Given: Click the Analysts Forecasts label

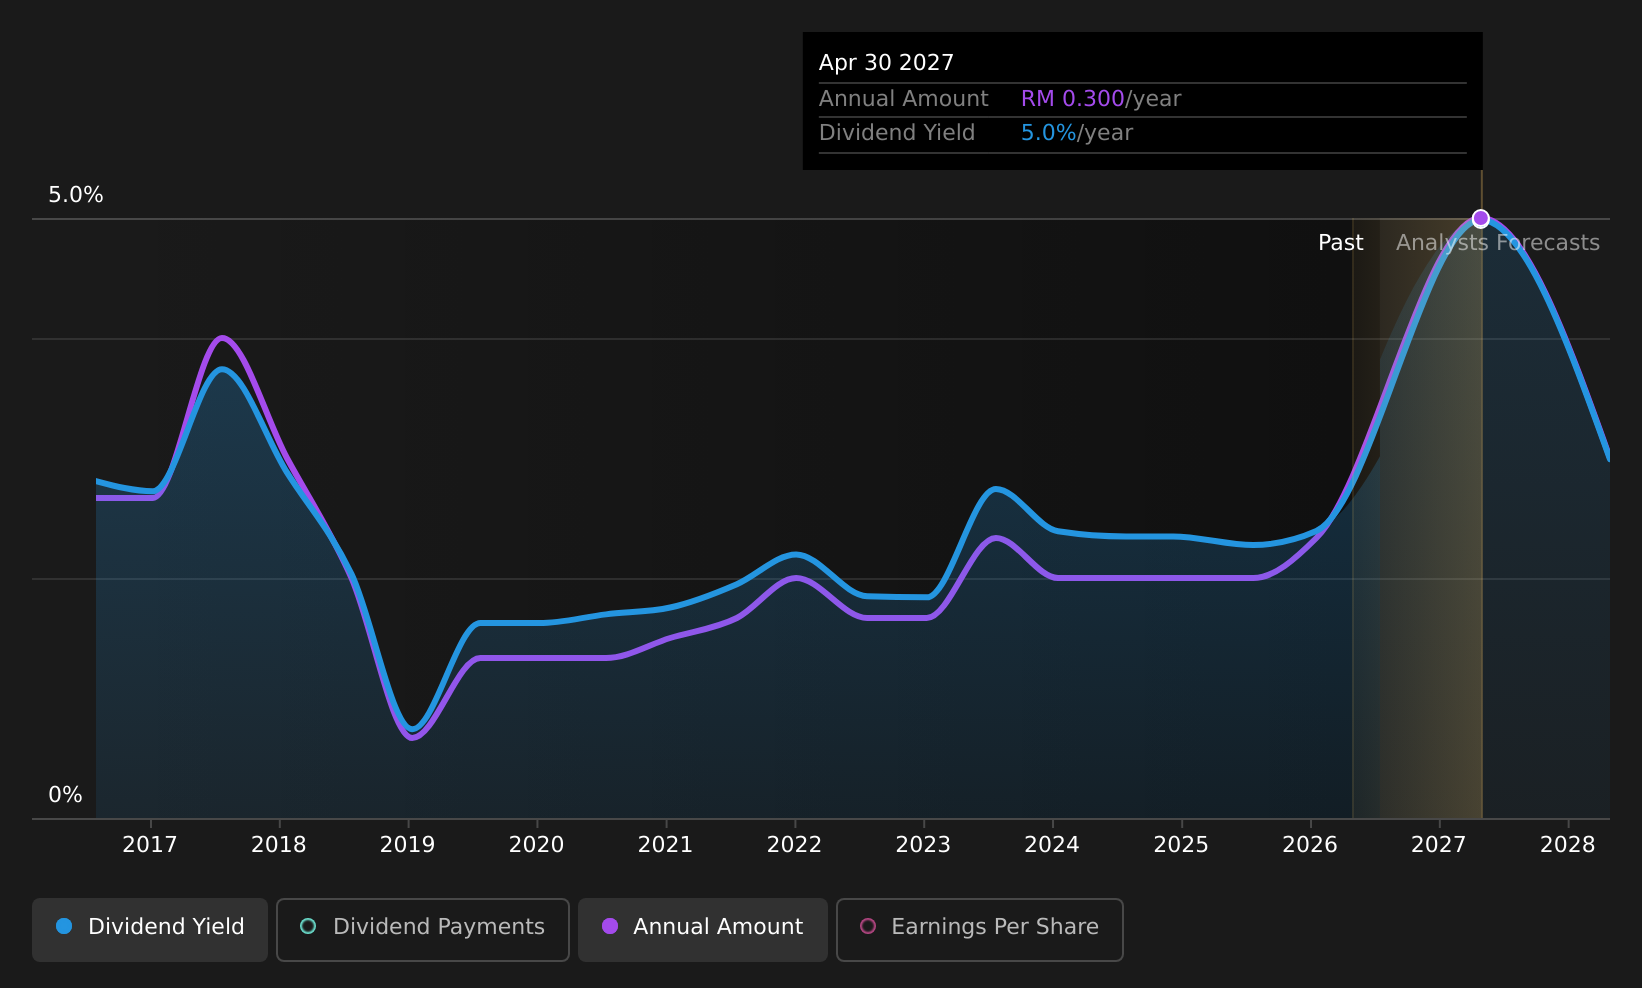Looking at the screenshot, I should point(1498,243).
